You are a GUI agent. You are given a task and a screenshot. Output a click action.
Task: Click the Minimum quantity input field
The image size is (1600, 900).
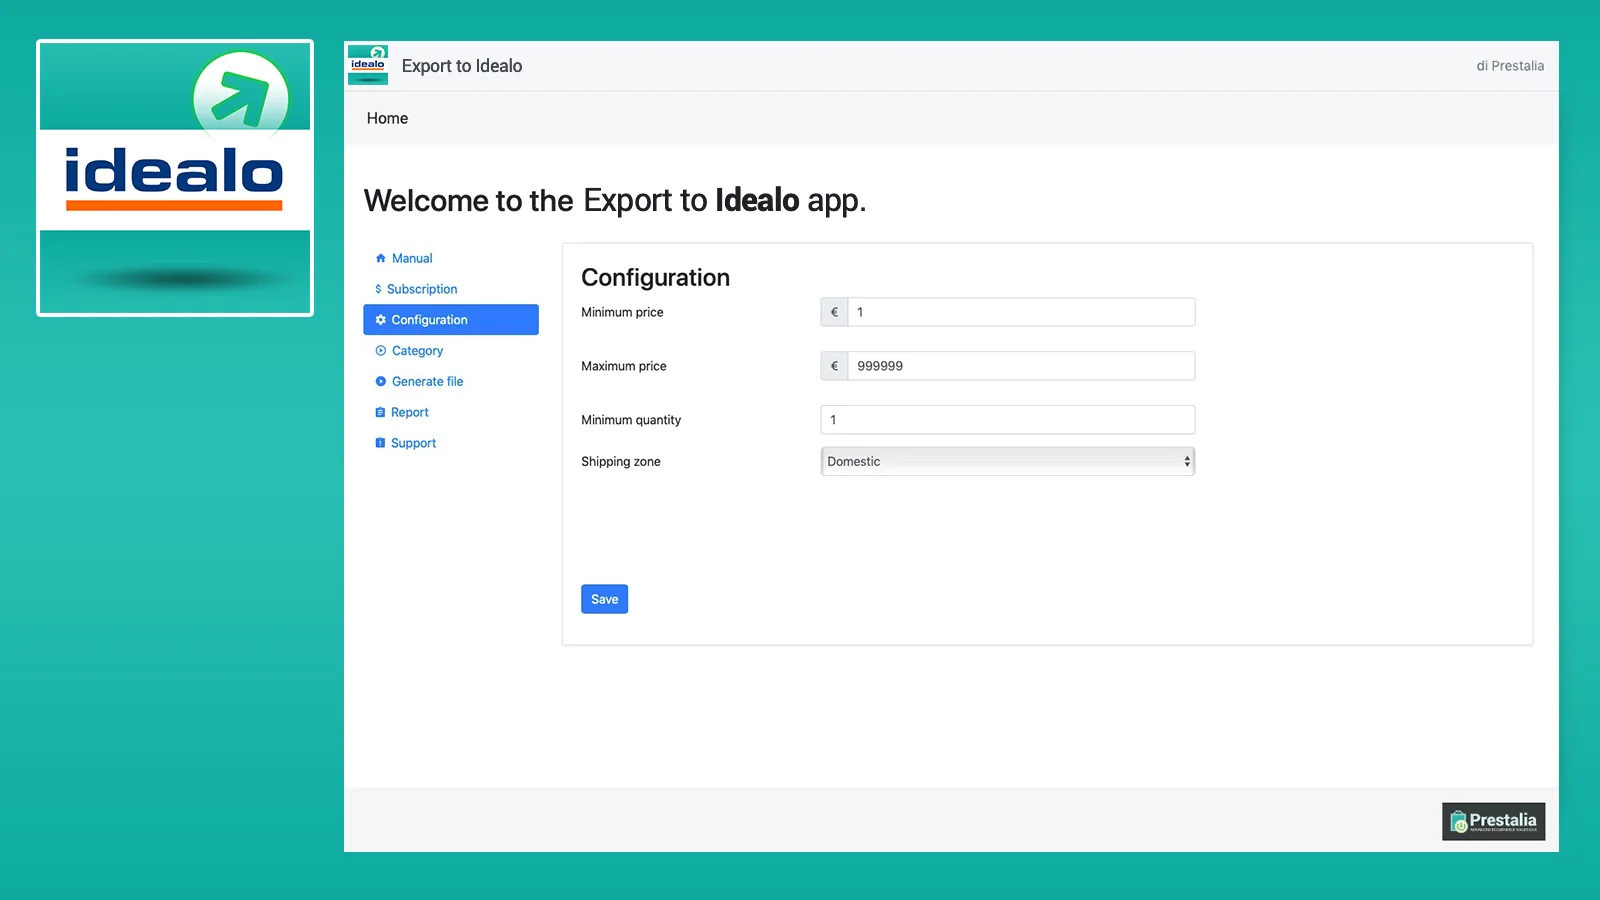(1008, 420)
